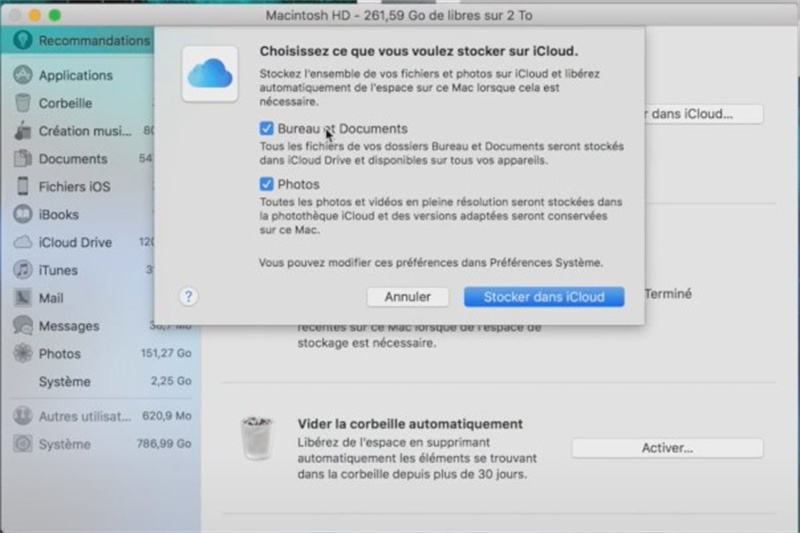Screen dimensions: 800x533
Task: Select Création musi… row in sidebar
Action: 78,131
